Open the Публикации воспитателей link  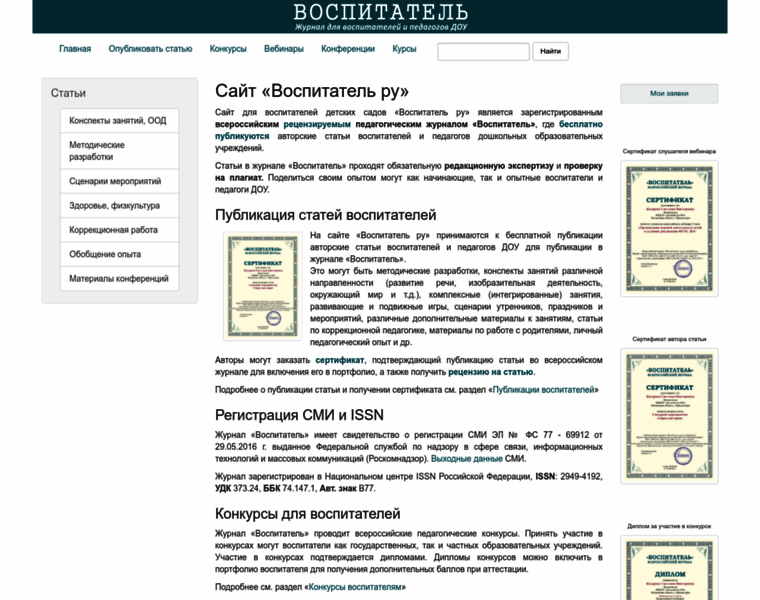(x=543, y=390)
